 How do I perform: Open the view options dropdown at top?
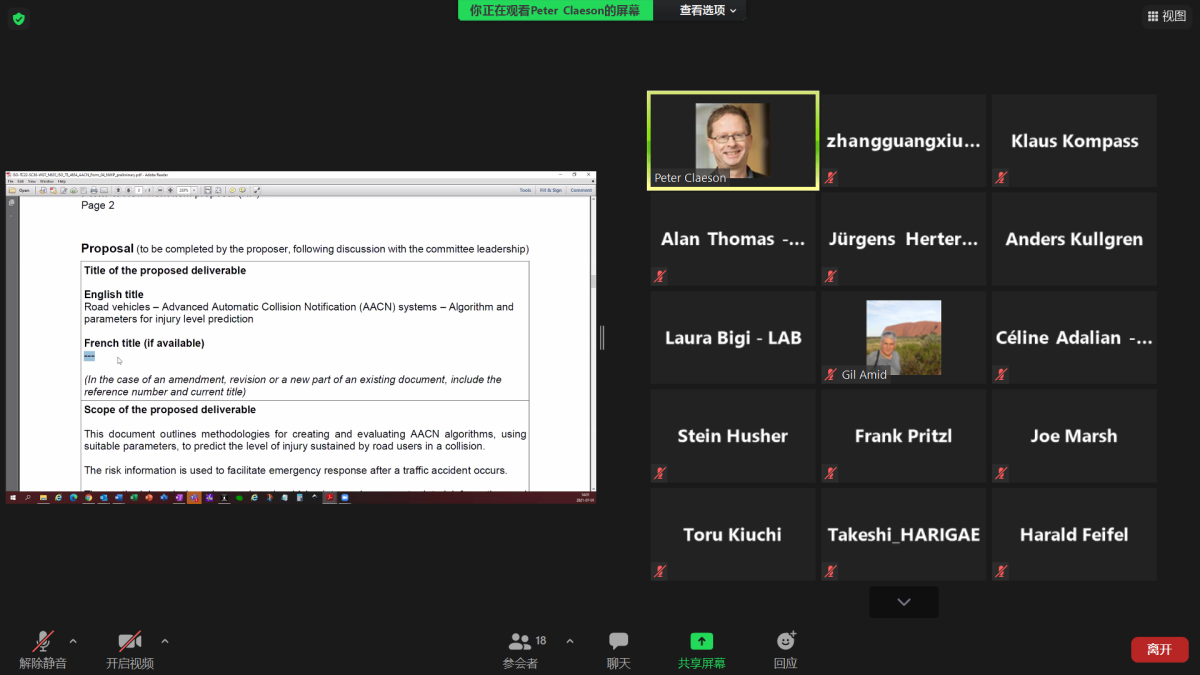(x=707, y=10)
